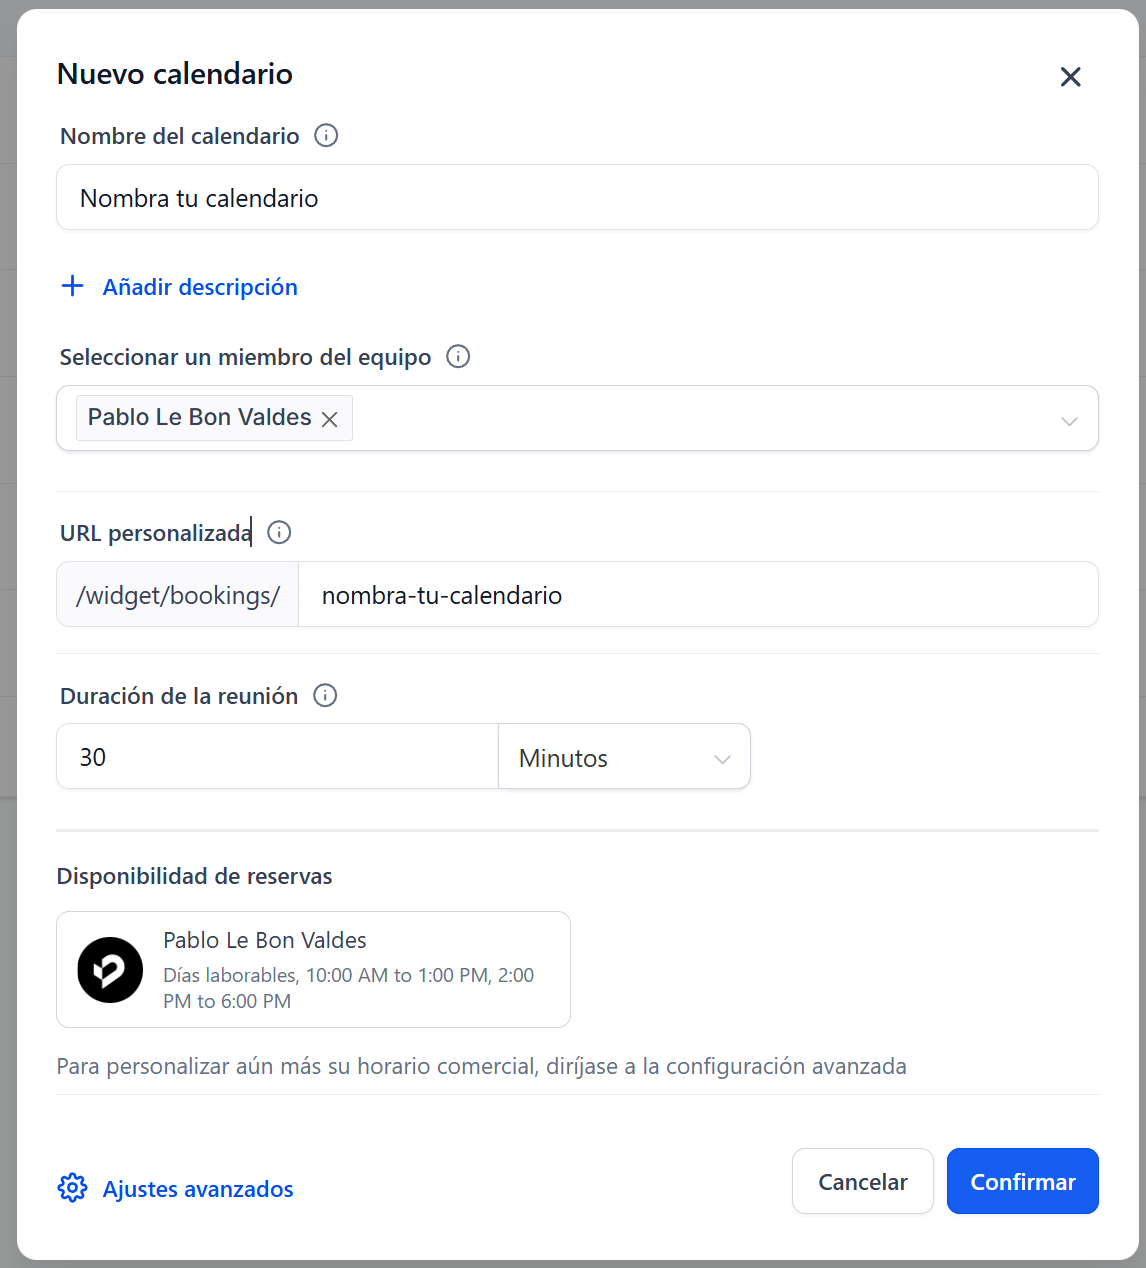This screenshot has width=1146, height=1268.
Task: Click the meeting duration number field
Action: 277,757
